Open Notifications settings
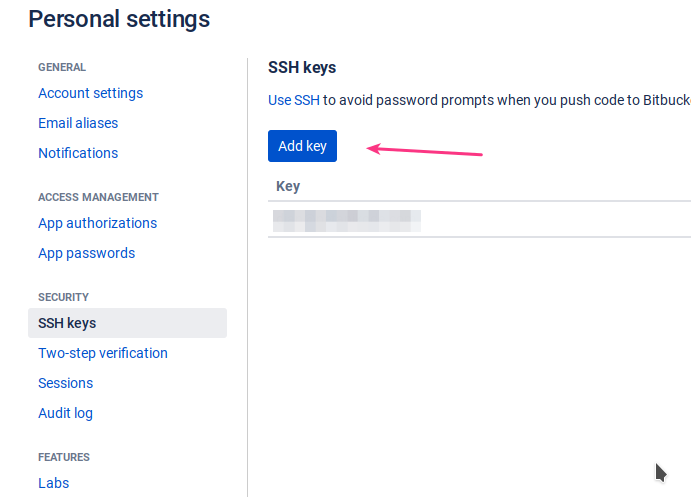The height and width of the screenshot is (497, 691). (78, 153)
